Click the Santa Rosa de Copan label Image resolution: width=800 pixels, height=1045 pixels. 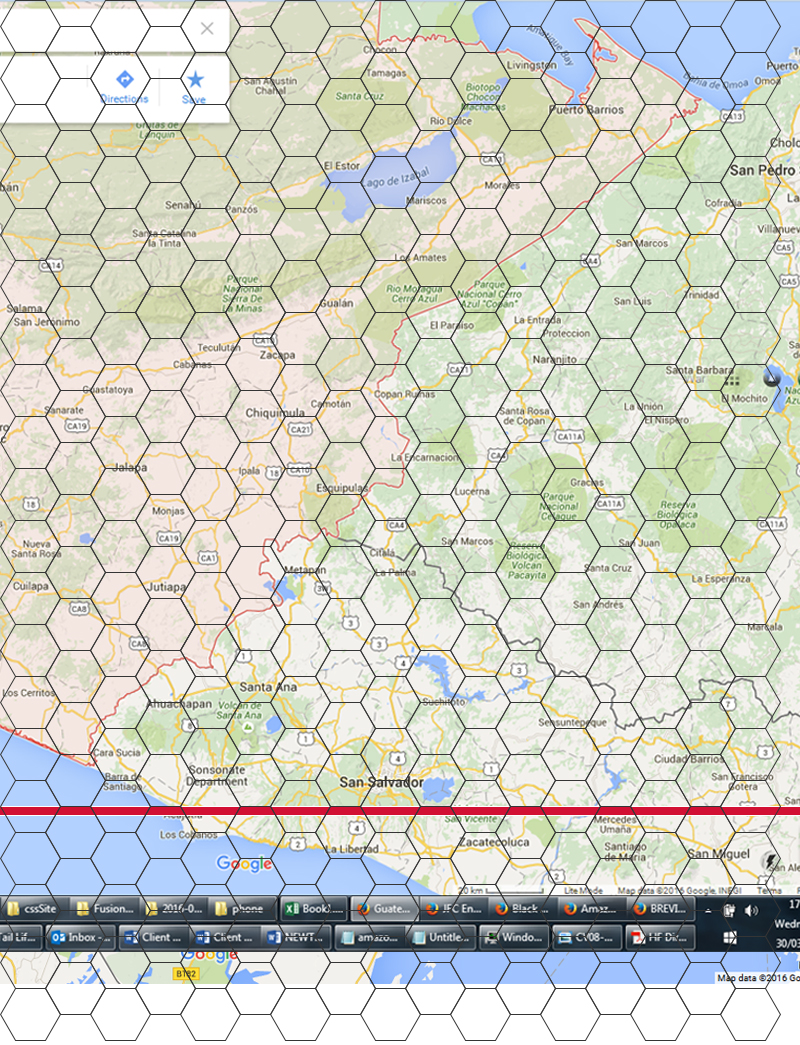(x=524, y=416)
